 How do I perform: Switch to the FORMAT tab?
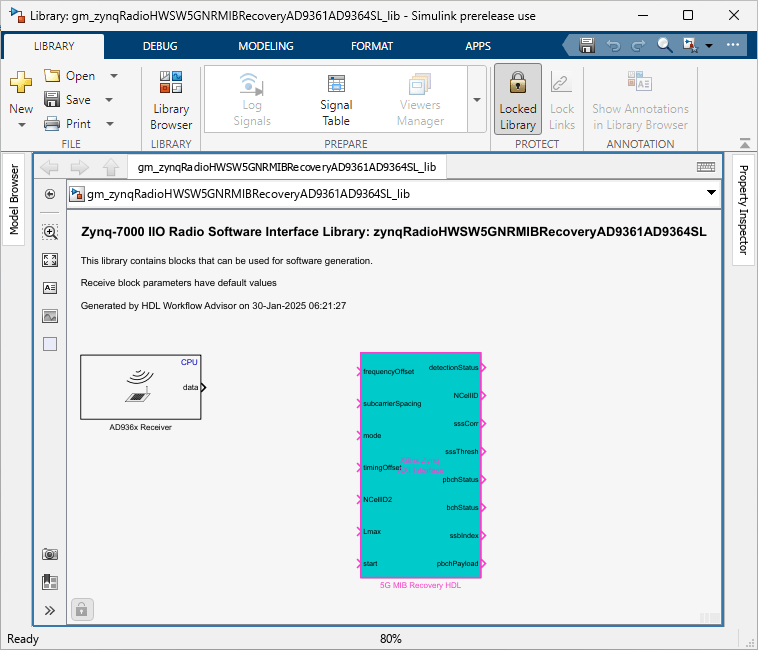click(x=372, y=46)
